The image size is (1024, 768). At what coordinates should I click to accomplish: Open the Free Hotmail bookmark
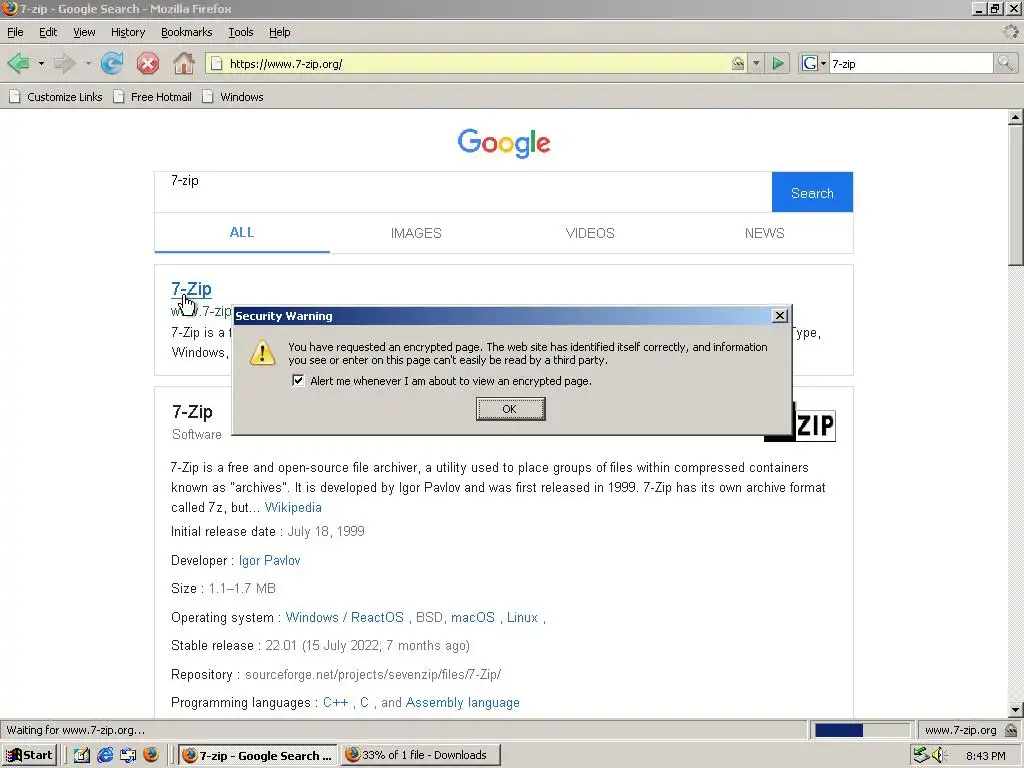[x=153, y=97]
